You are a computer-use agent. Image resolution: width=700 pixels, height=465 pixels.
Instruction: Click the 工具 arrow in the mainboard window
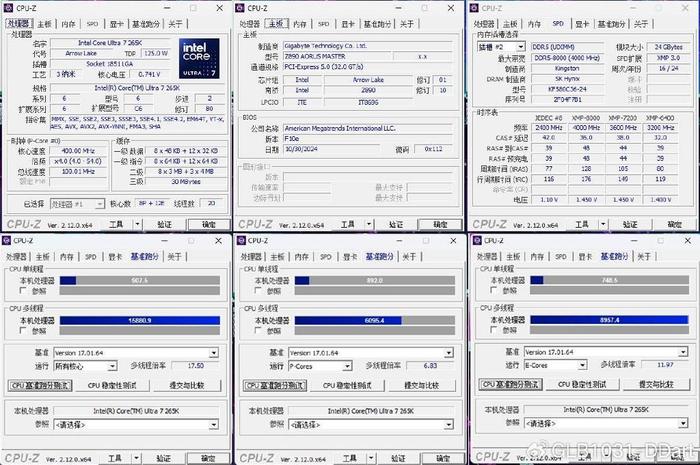[x=369, y=224]
